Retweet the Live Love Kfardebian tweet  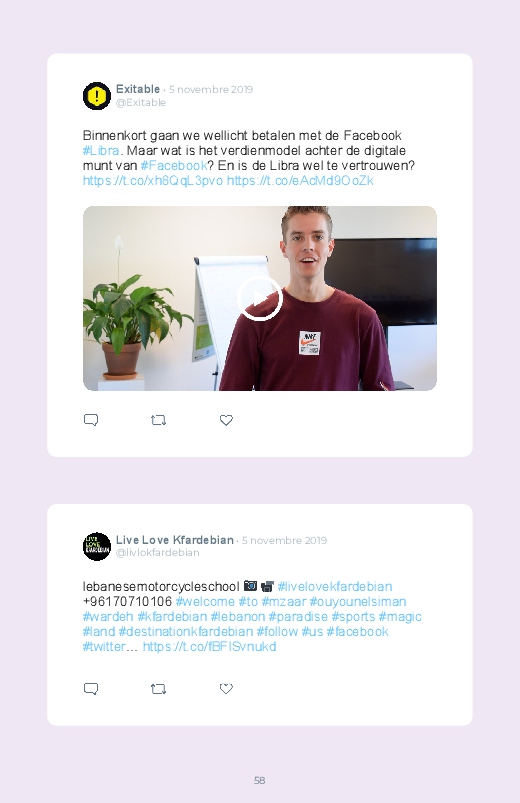point(158,689)
